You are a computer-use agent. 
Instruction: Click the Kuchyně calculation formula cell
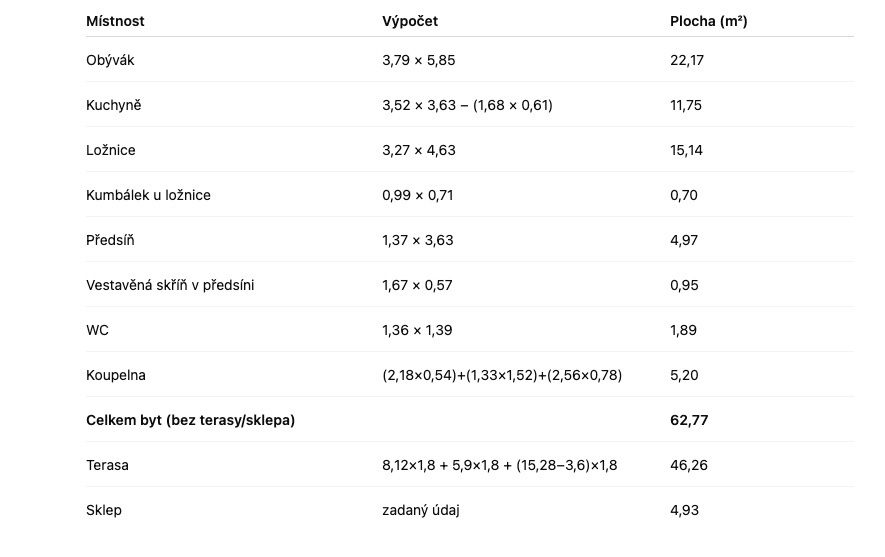467,105
